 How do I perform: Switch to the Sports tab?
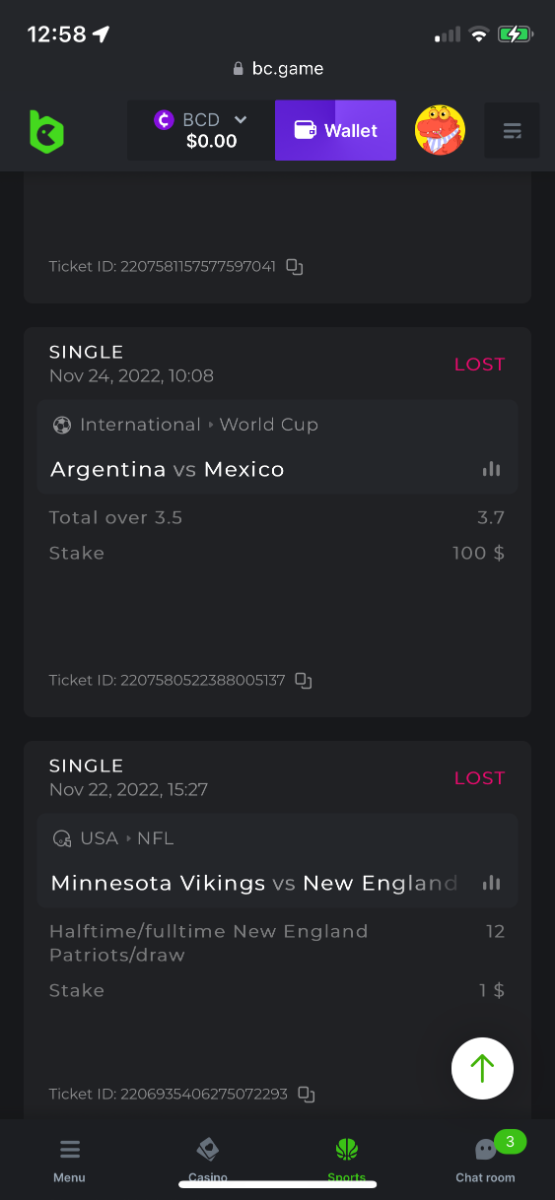coord(347,1160)
